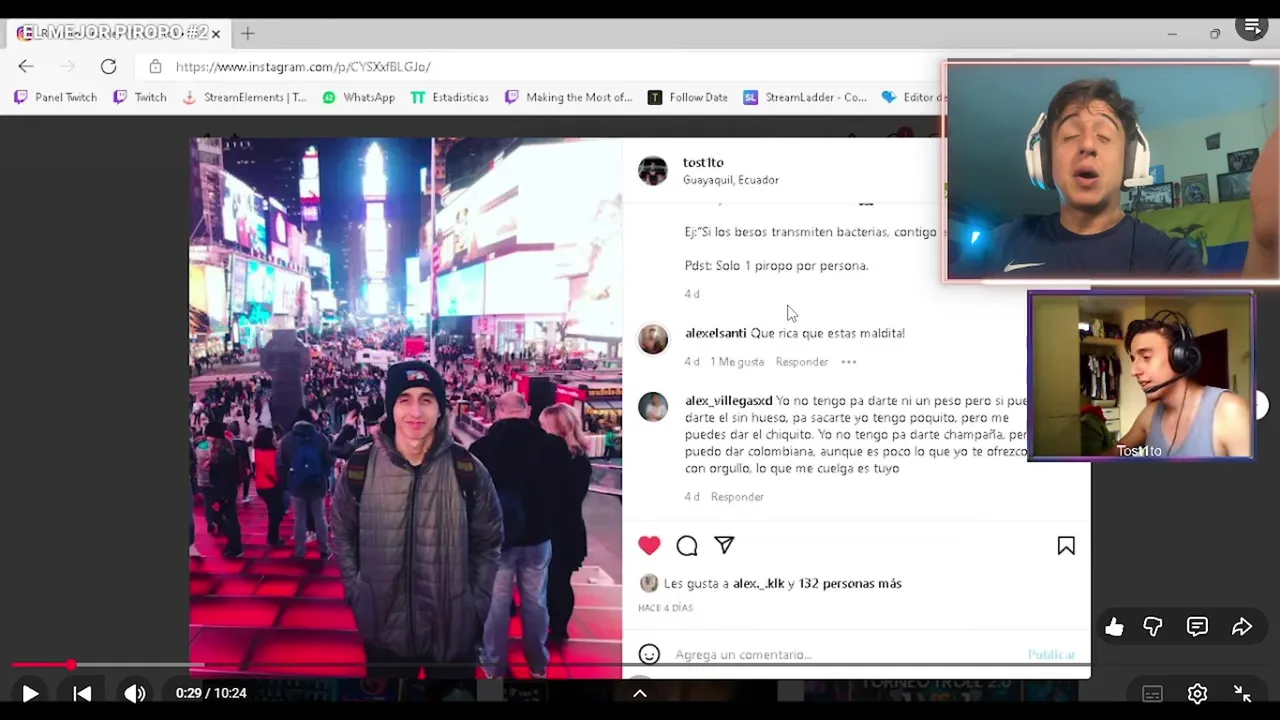Screen dimensions: 1280x720
Task: Open video player settings gear
Action: click(1197, 694)
